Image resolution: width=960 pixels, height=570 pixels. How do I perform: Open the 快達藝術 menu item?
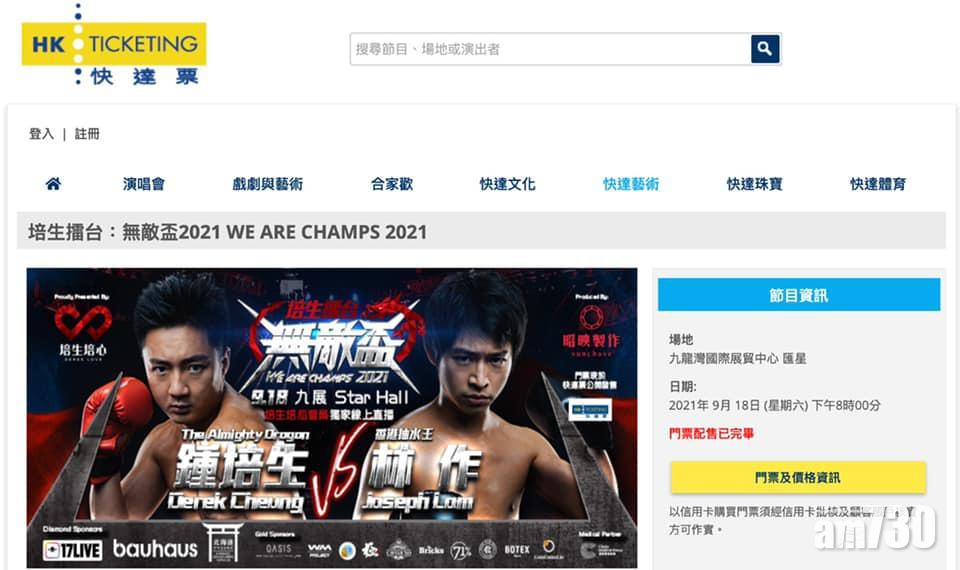coord(631,184)
